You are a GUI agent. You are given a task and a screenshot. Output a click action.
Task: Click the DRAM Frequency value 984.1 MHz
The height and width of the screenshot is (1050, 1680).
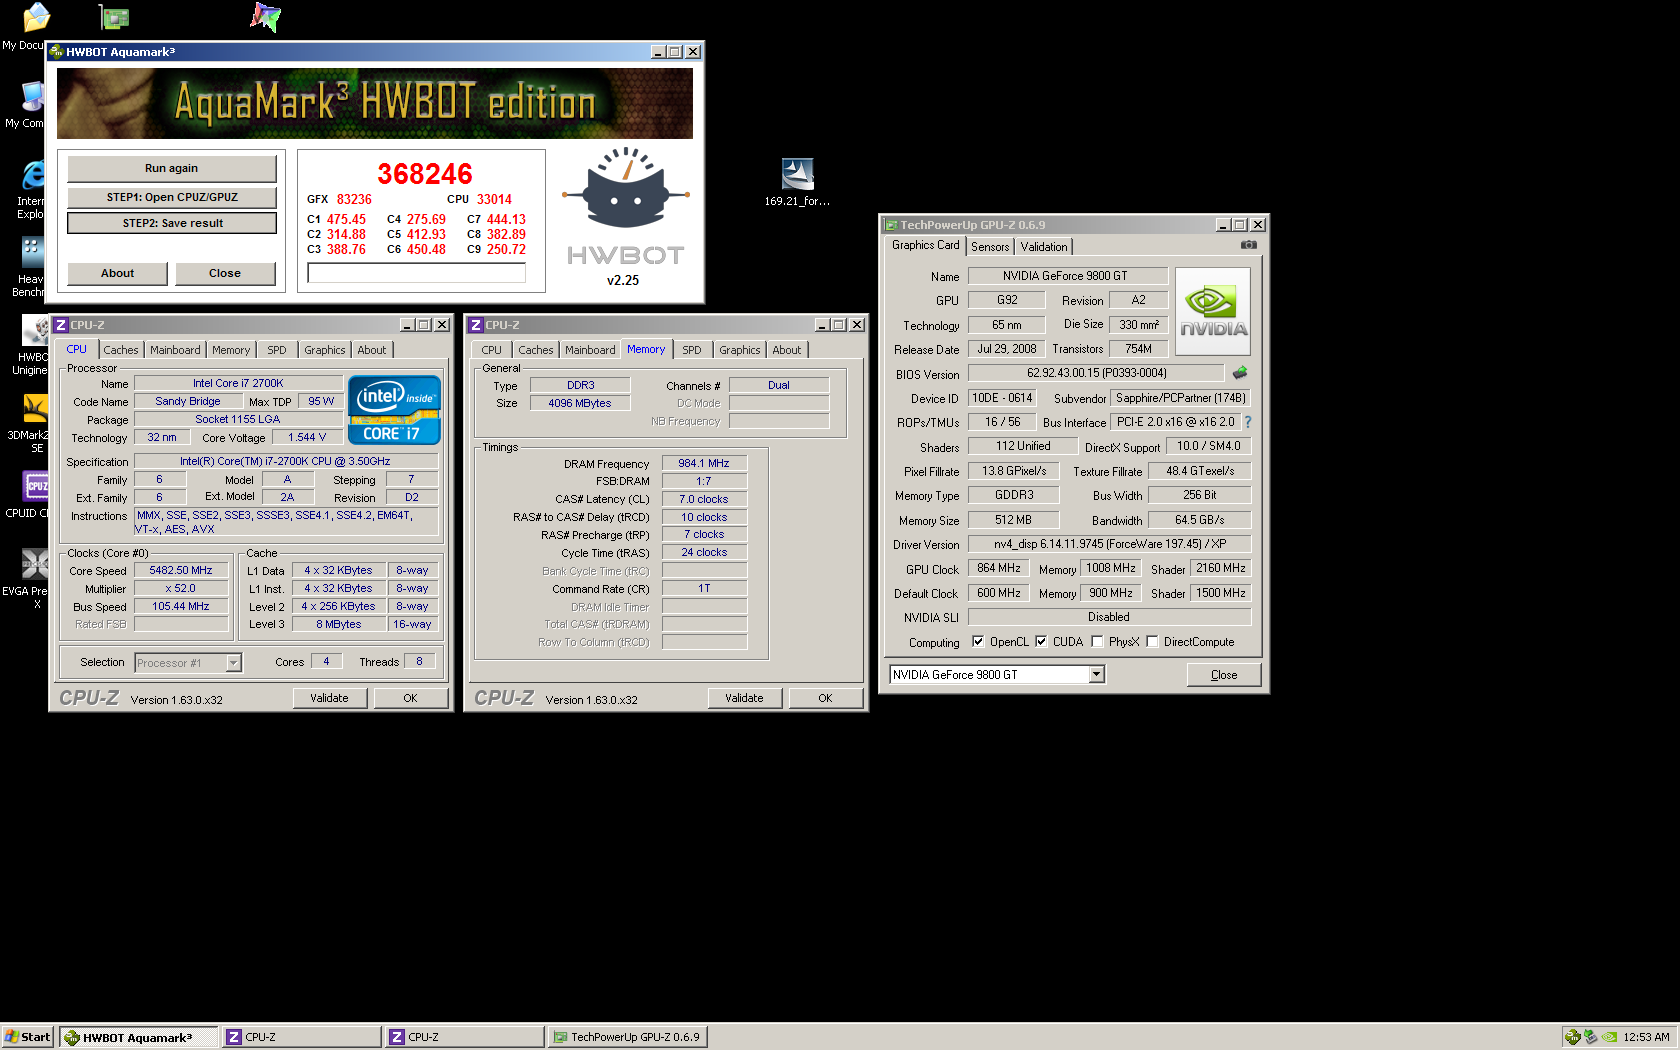[x=704, y=463]
